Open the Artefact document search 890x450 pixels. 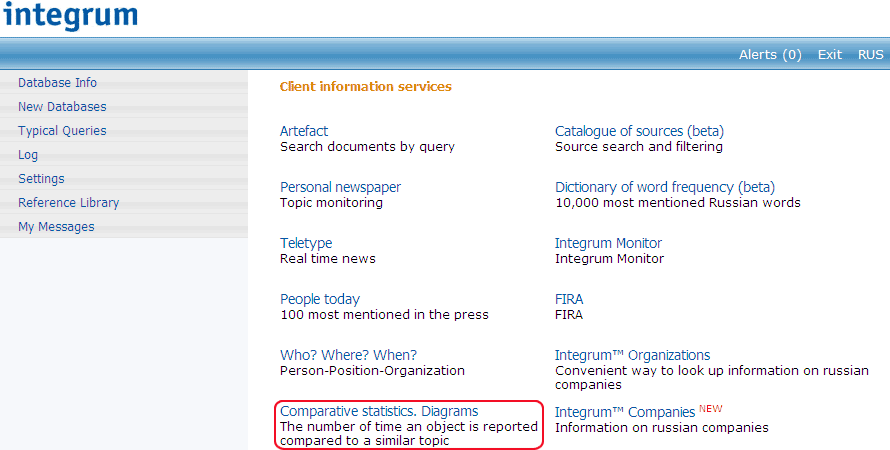pos(304,131)
